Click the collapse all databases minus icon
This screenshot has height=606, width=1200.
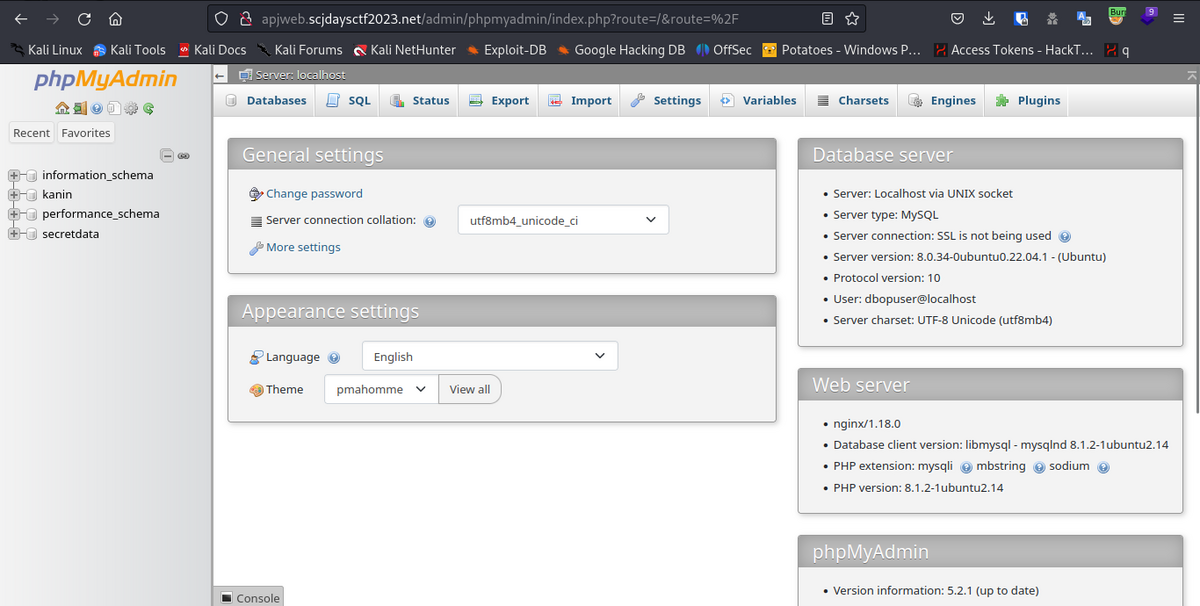(168, 155)
